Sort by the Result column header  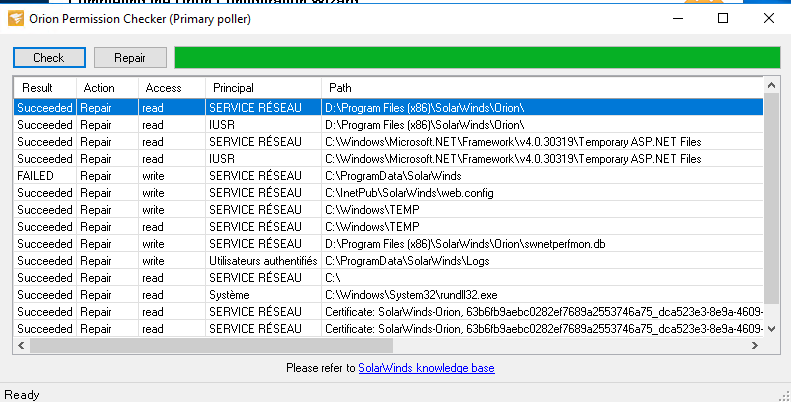point(45,88)
